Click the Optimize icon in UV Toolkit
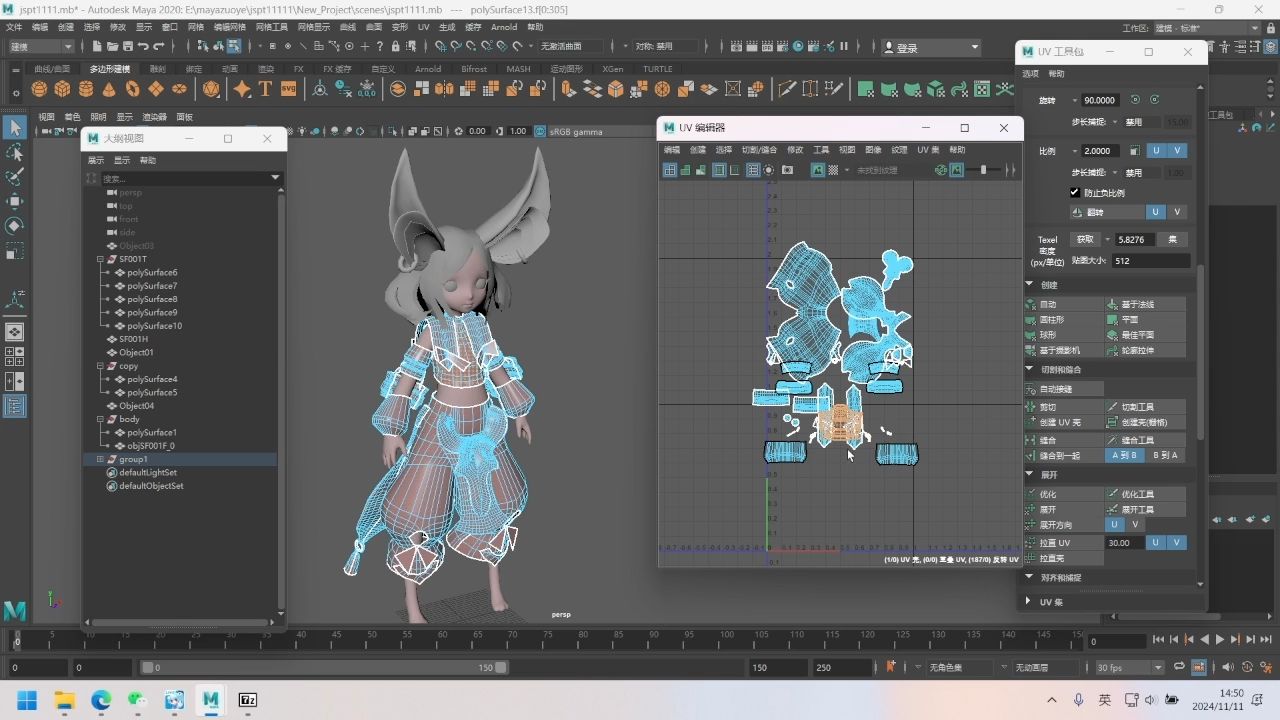 (x=1032, y=494)
